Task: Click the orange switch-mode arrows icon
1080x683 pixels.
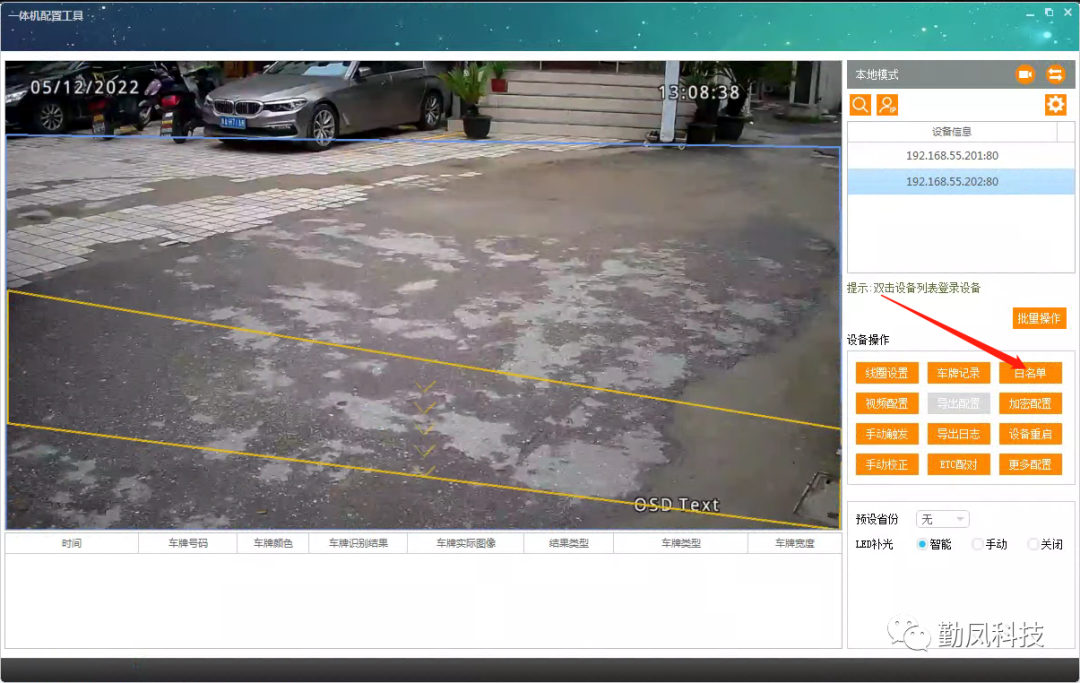Action: click(x=1055, y=74)
